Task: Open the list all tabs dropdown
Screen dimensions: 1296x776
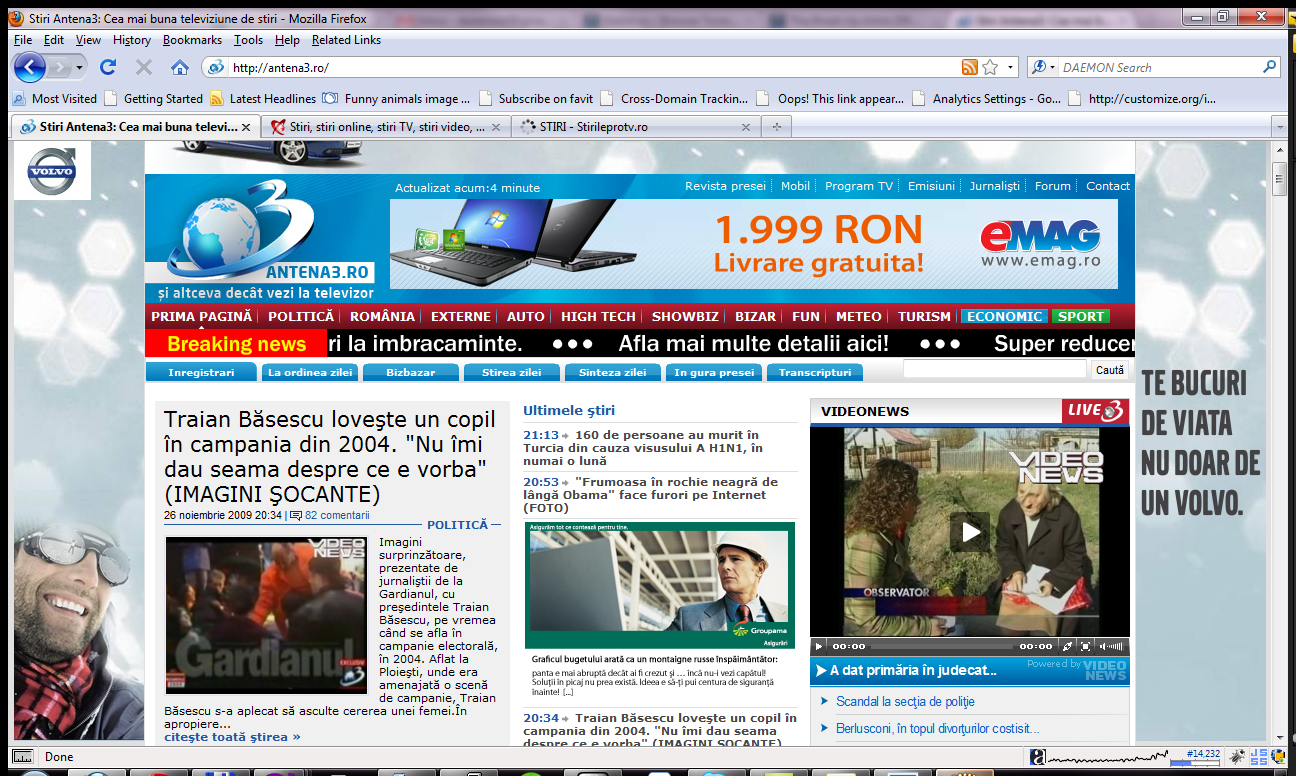Action: [1279, 127]
